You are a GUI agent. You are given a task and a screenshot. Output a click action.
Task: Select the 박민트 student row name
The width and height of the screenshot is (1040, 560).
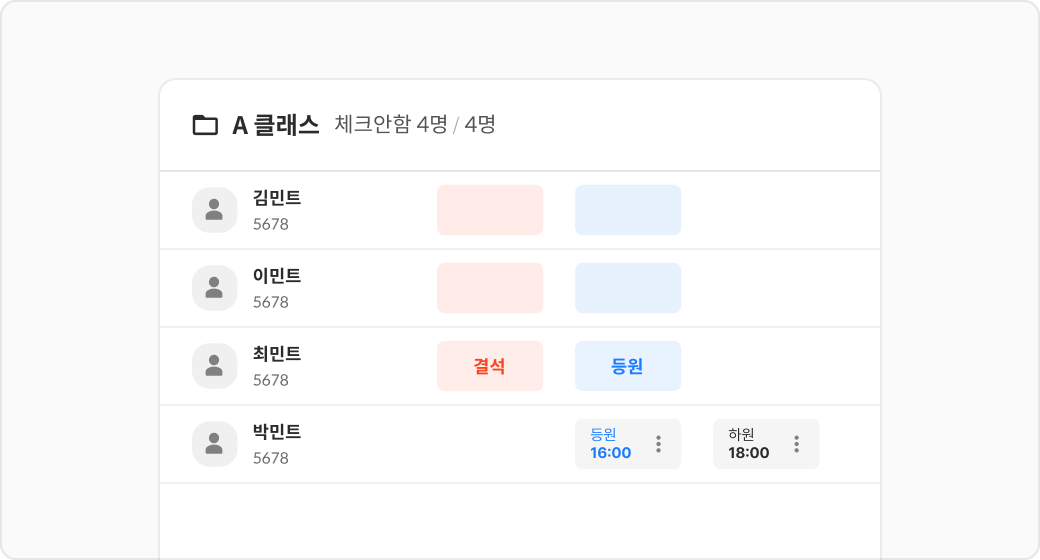(x=277, y=432)
